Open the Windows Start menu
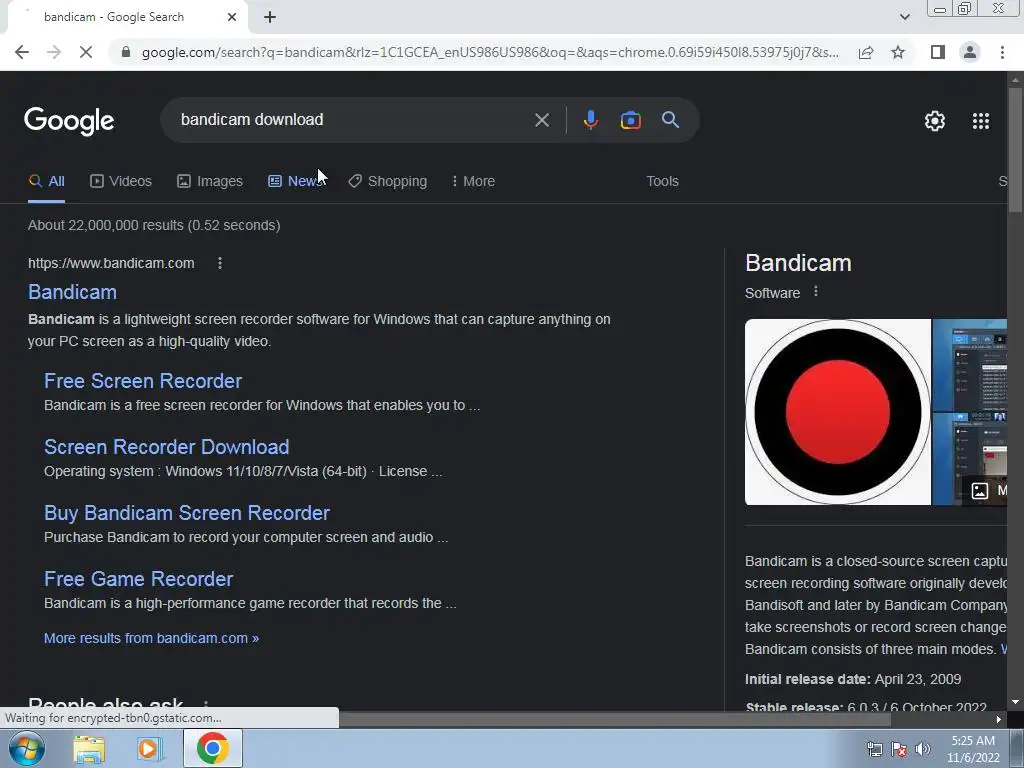Image resolution: width=1024 pixels, height=768 pixels. click(27, 748)
